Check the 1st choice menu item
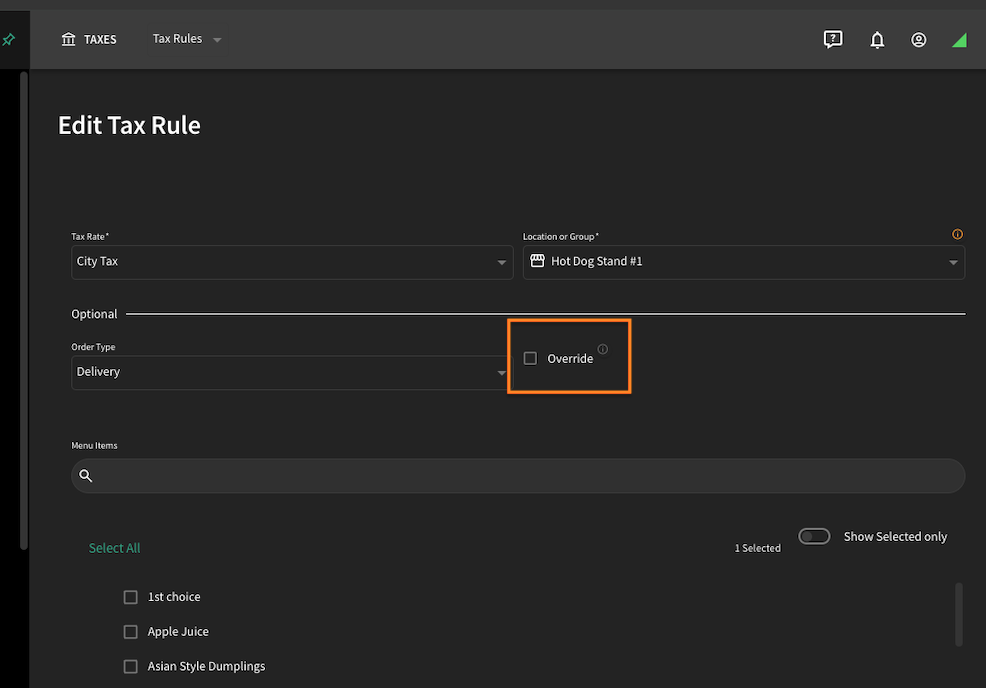This screenshot has width=986, height=688. click(130, 597)
